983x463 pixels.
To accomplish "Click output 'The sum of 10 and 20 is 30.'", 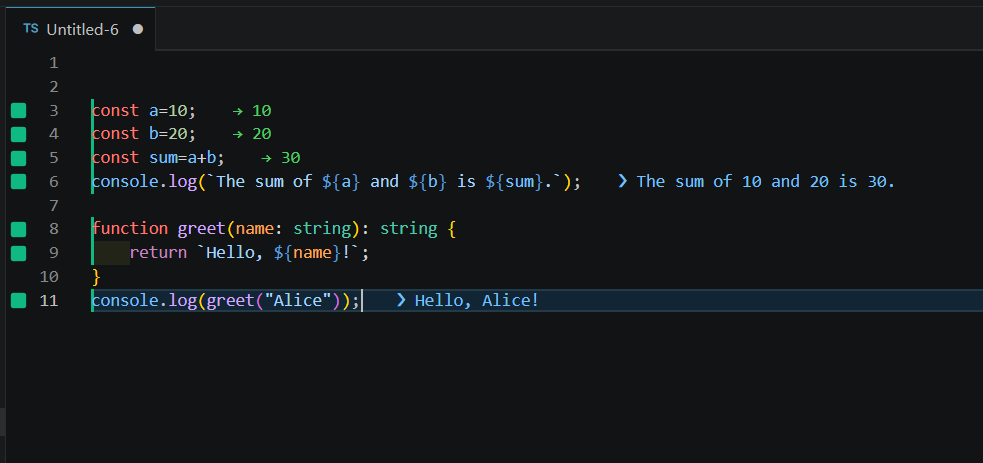I will tap(766, 182).
